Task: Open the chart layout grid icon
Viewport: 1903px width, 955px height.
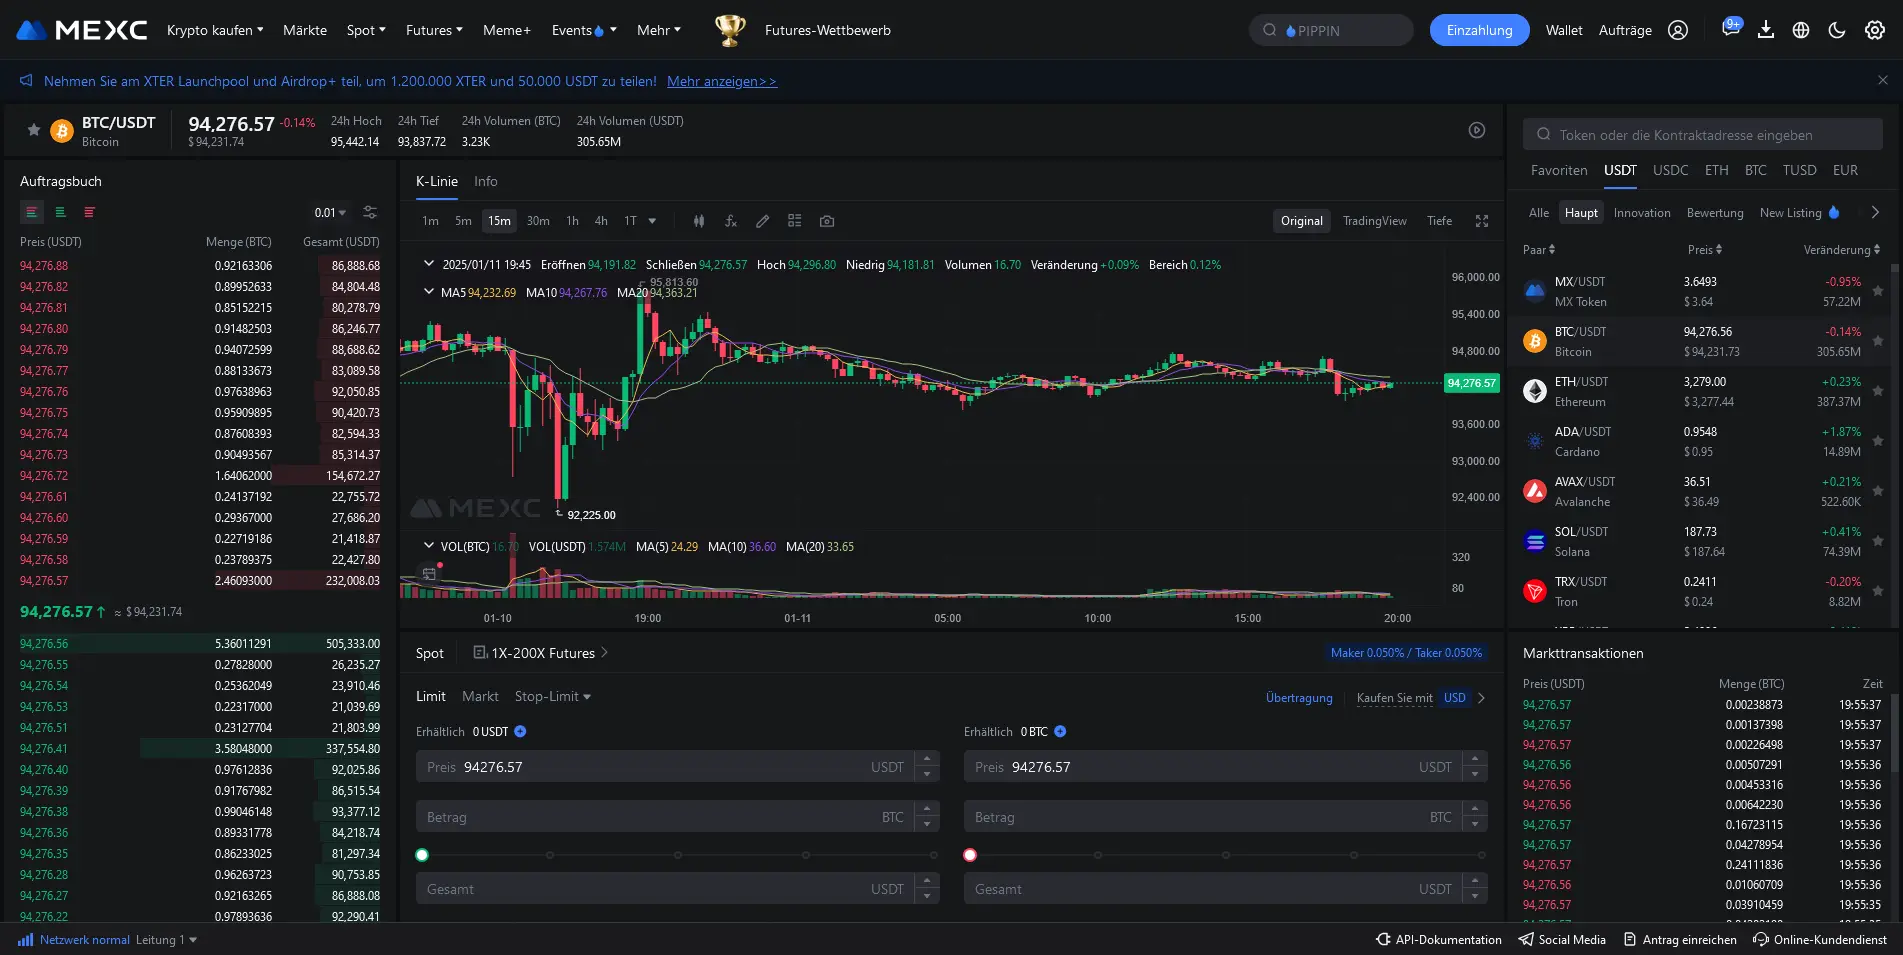Action: pos(795,221)
